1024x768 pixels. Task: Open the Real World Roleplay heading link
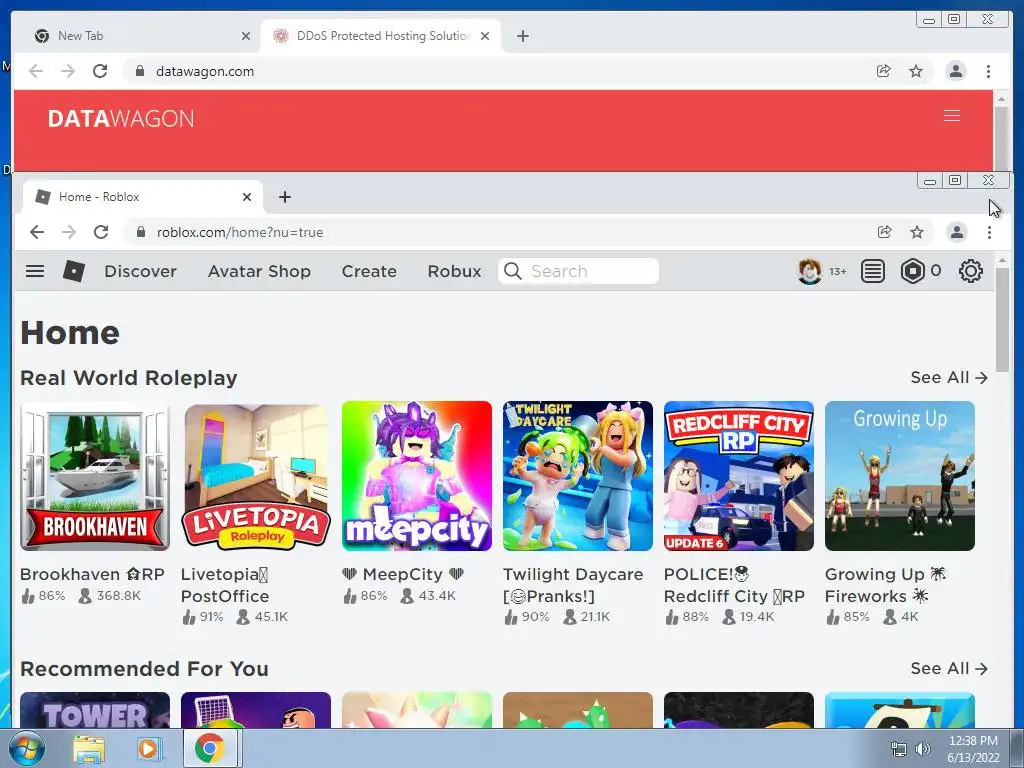pyautogui.click(x=129, y=377)
